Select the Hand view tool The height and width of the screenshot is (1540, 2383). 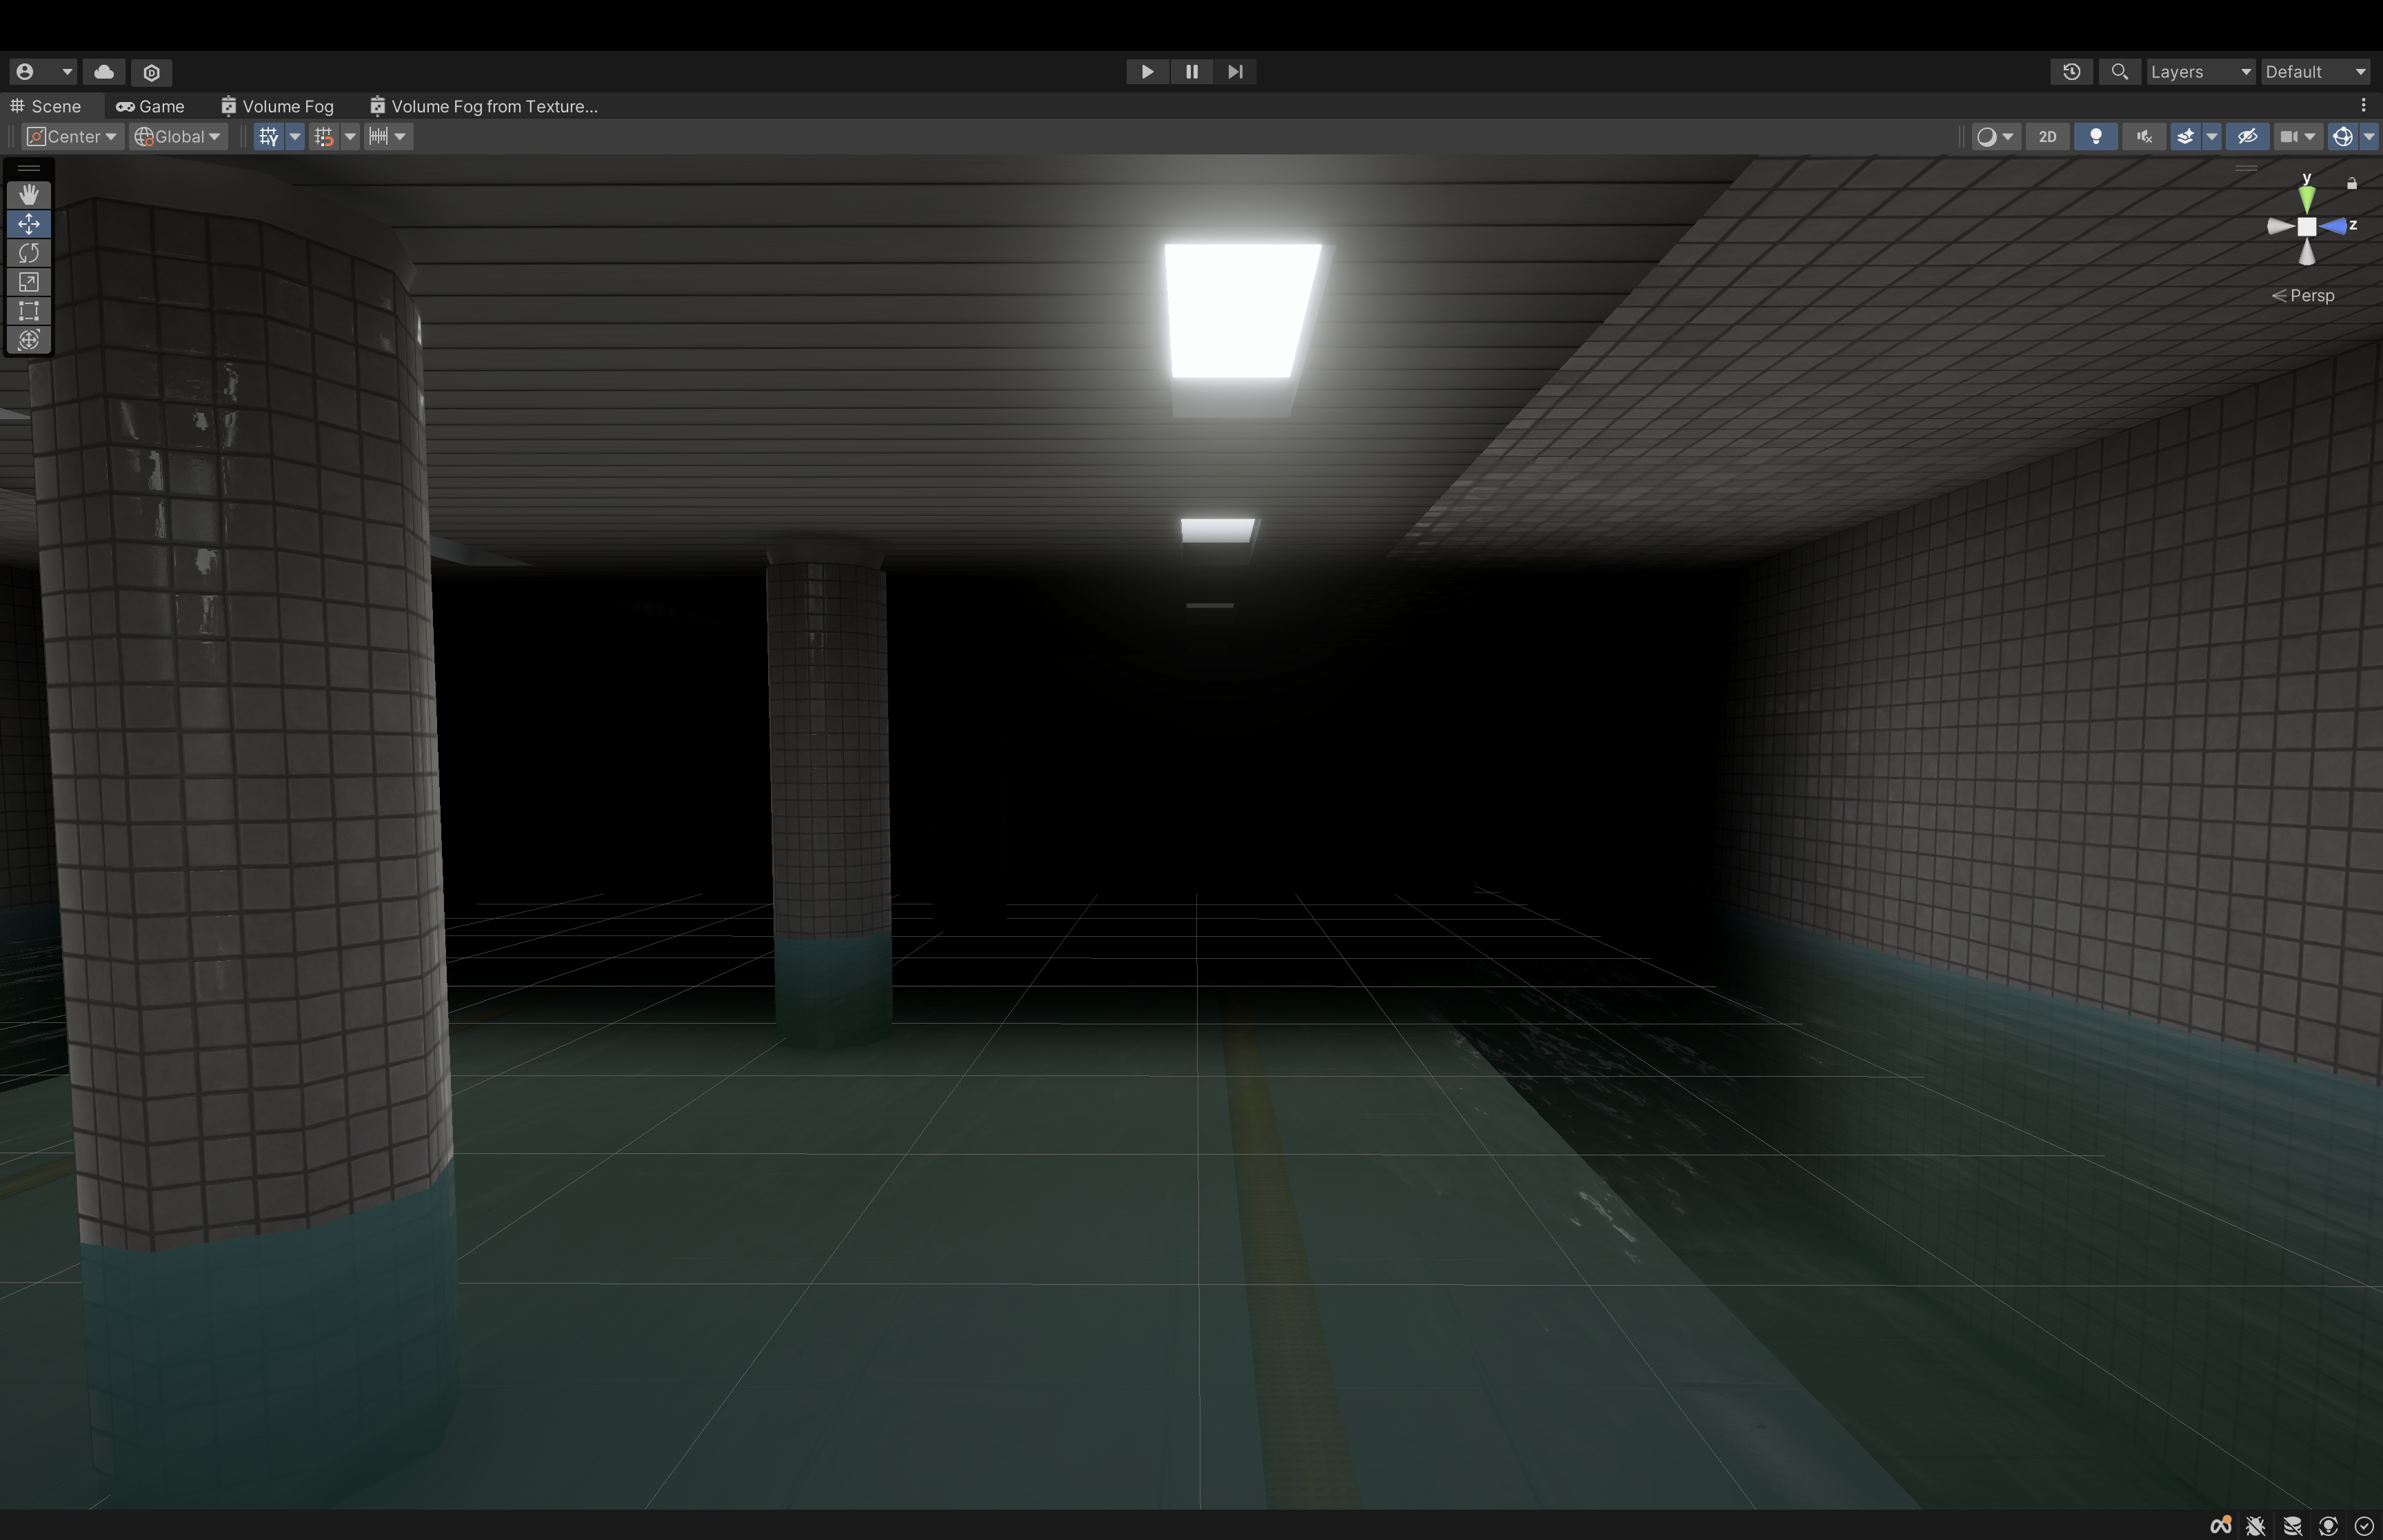(x=29, y=195)
